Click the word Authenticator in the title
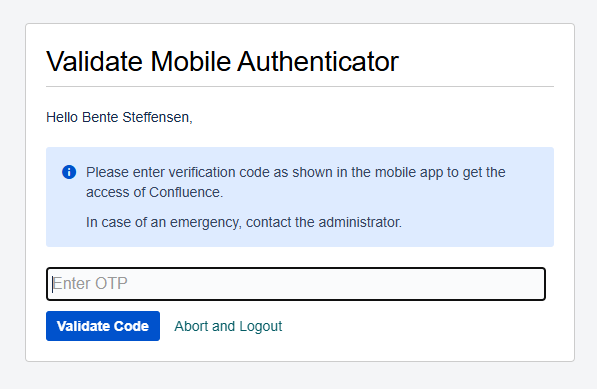The width and height of the screenshot is (597, 389). [318, 61]
